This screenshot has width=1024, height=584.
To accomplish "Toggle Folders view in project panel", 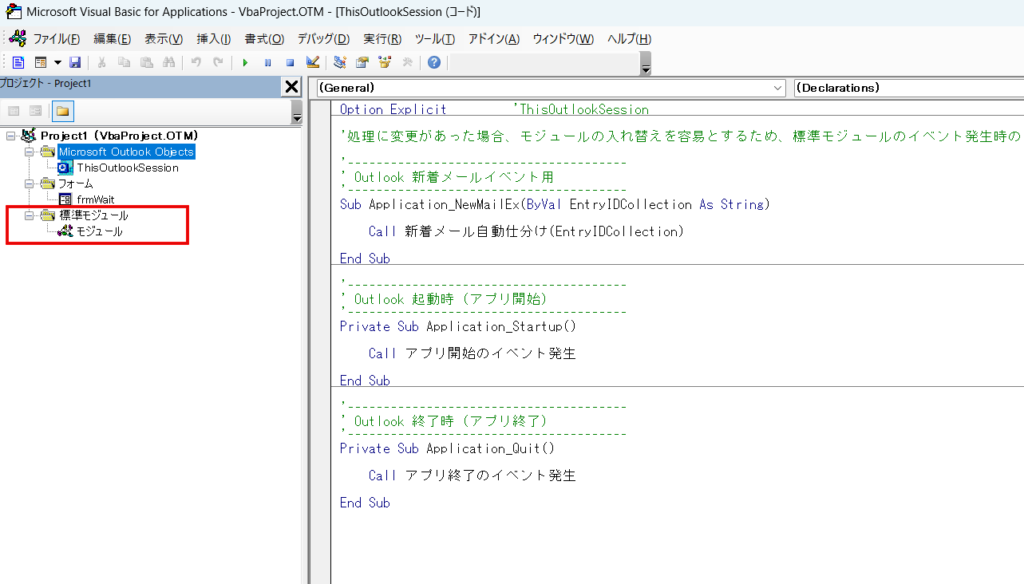I will point(62,111).
